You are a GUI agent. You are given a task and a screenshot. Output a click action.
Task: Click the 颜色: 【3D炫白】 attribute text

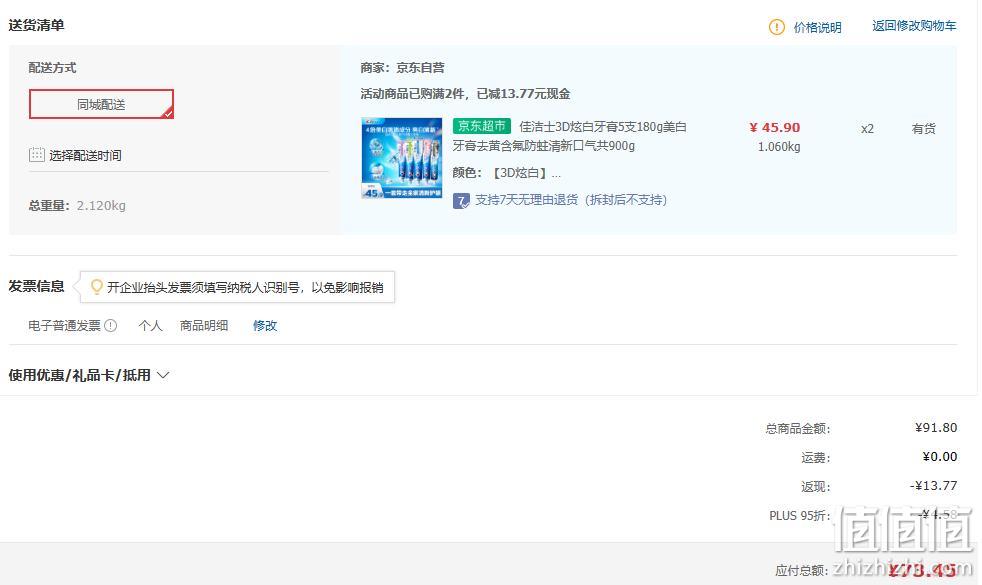tap(506, 173)
